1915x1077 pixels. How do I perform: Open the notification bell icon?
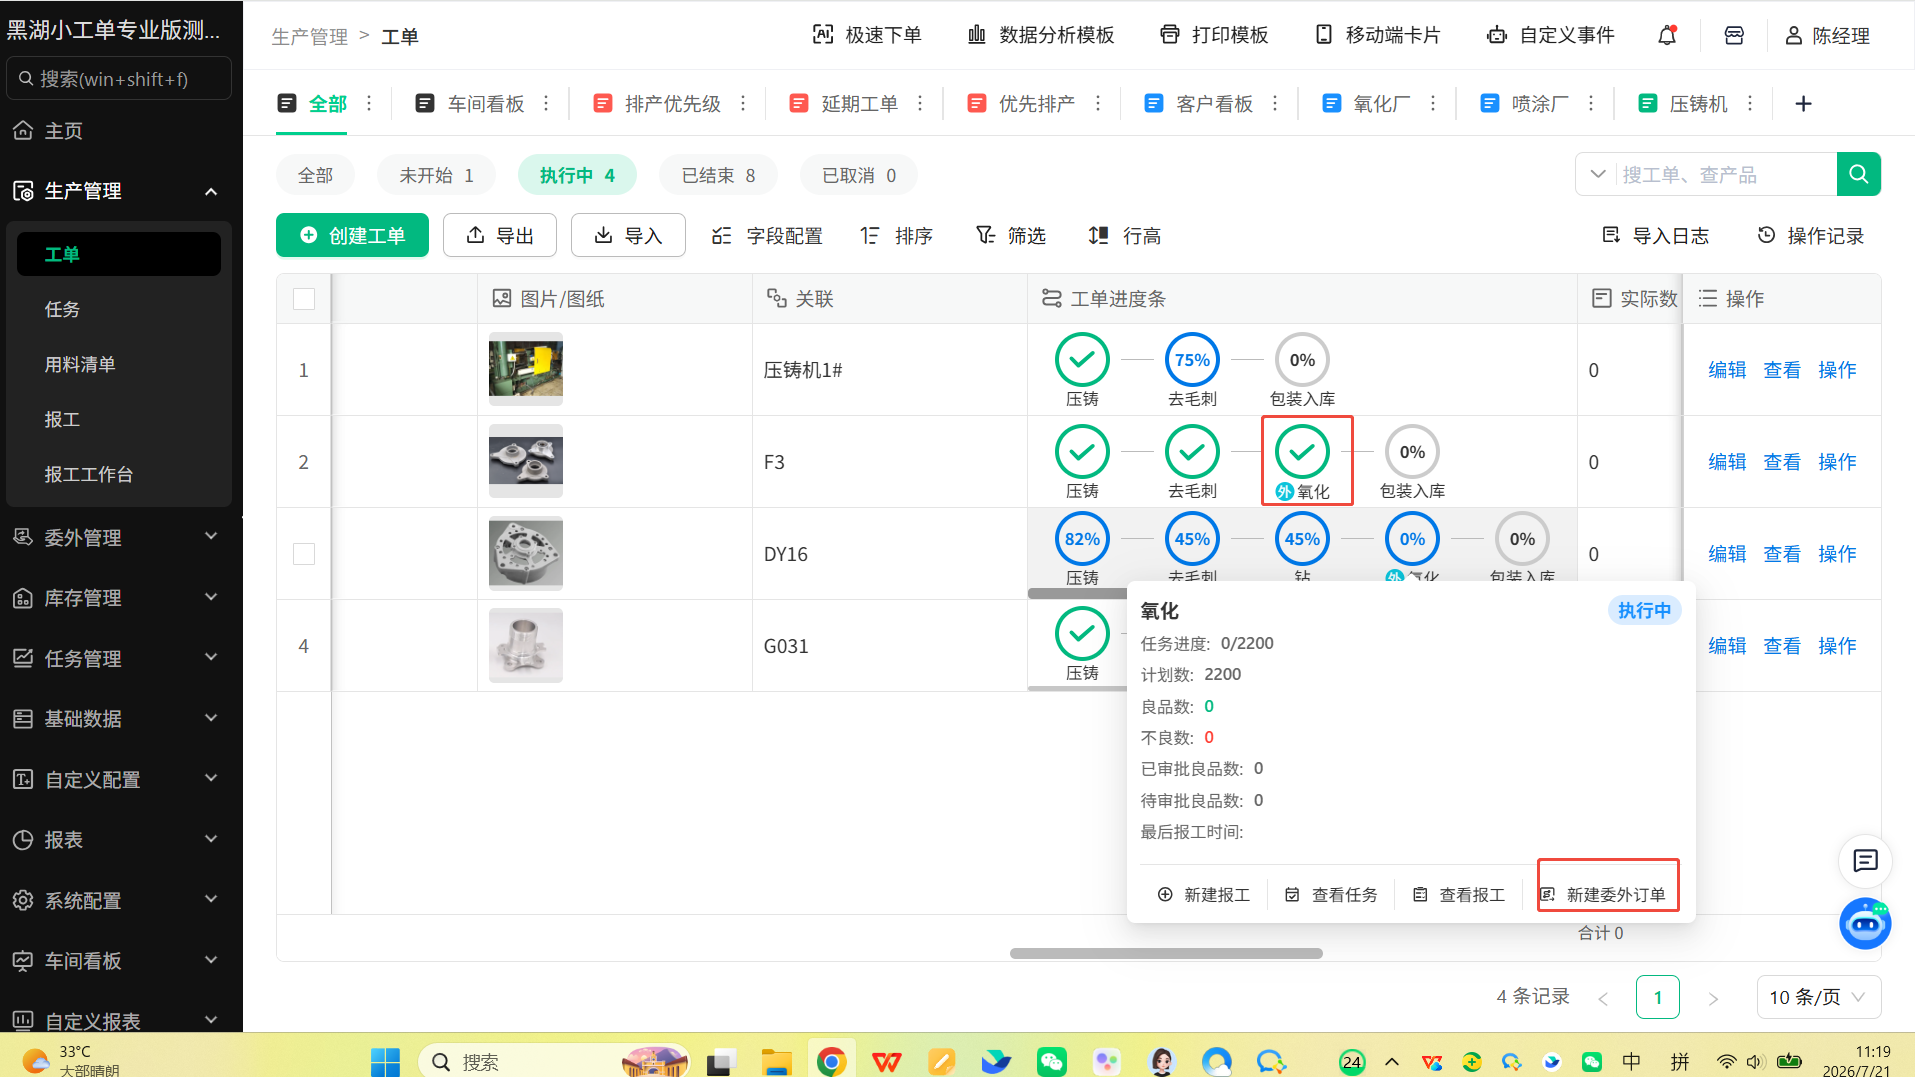(1667, 36)
